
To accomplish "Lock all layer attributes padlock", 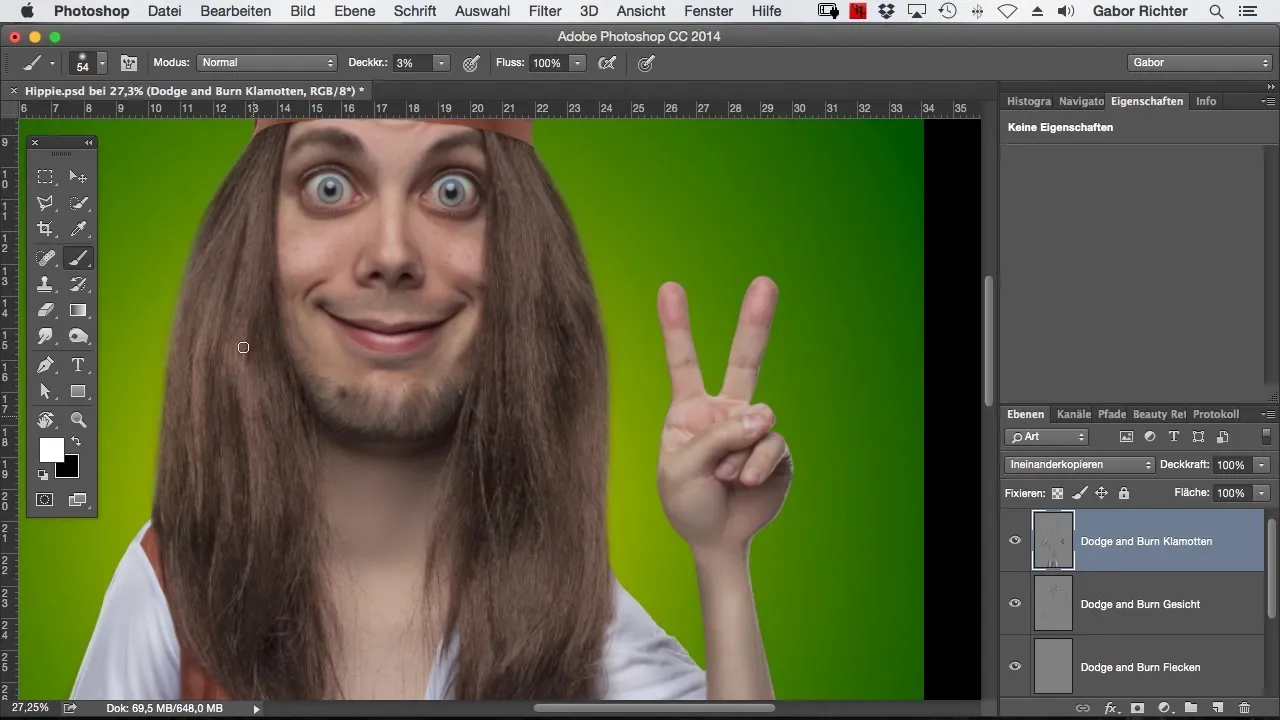I will [x=1124, y=493].
